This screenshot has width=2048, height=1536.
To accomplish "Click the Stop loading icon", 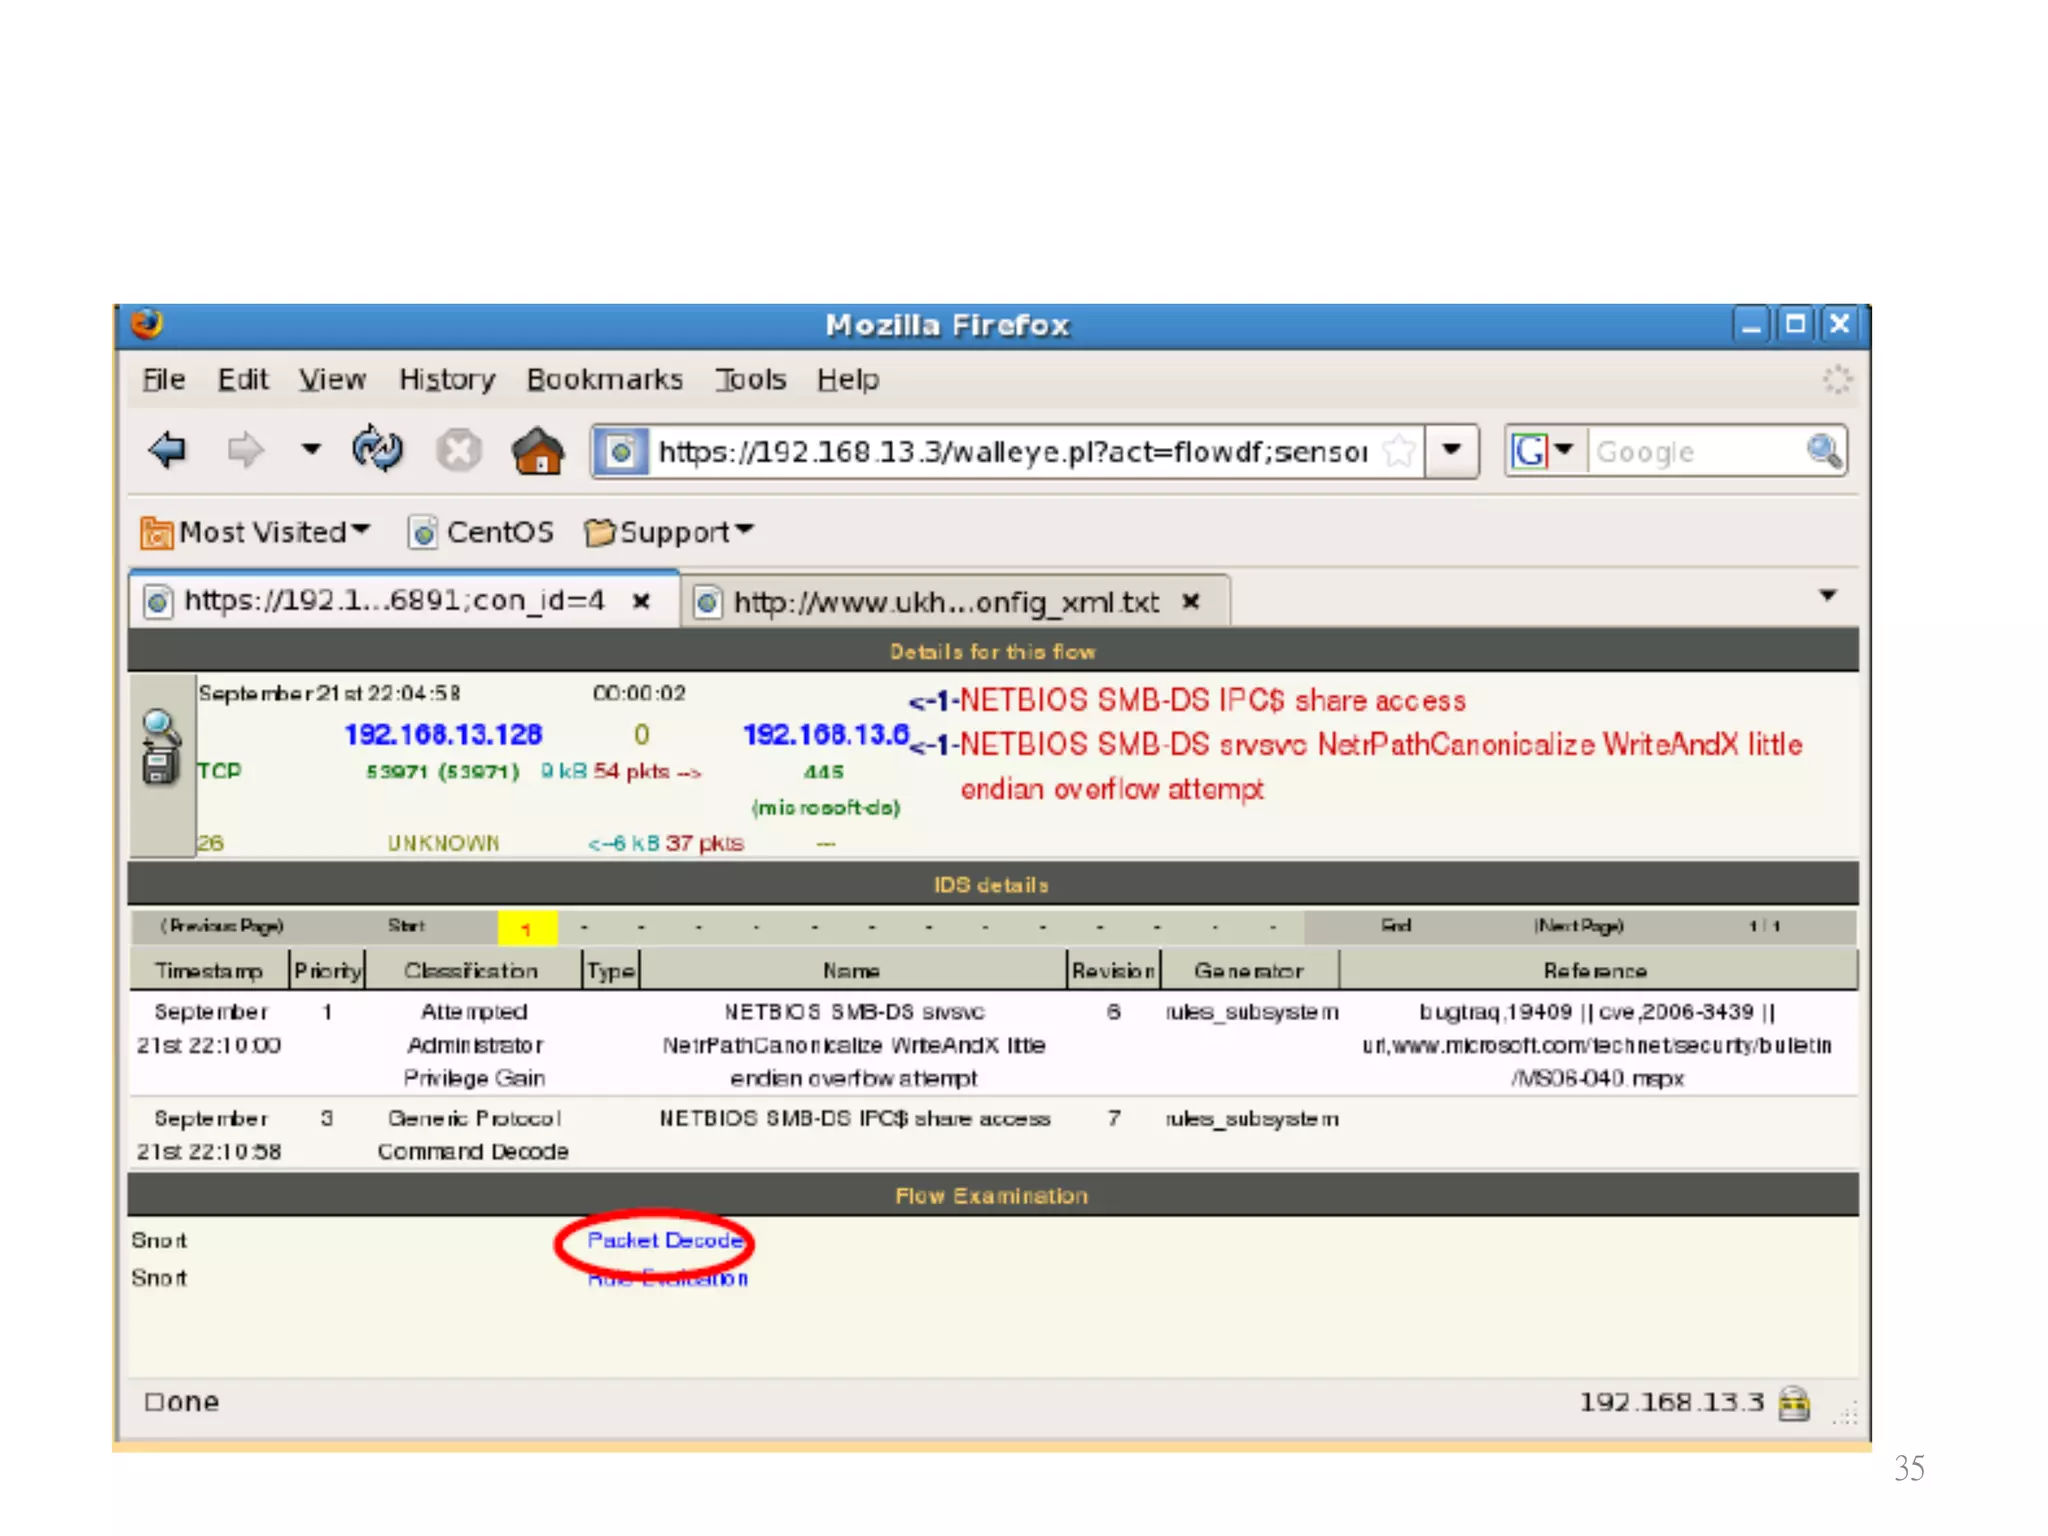I will [458, 451].
